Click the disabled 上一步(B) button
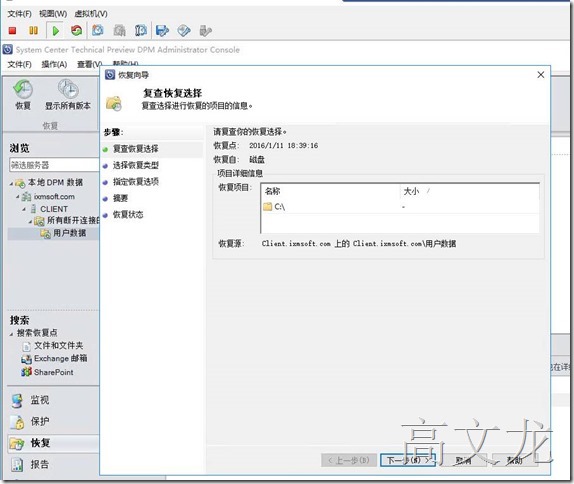The image size is (574, 484). (x=348, y=460)
